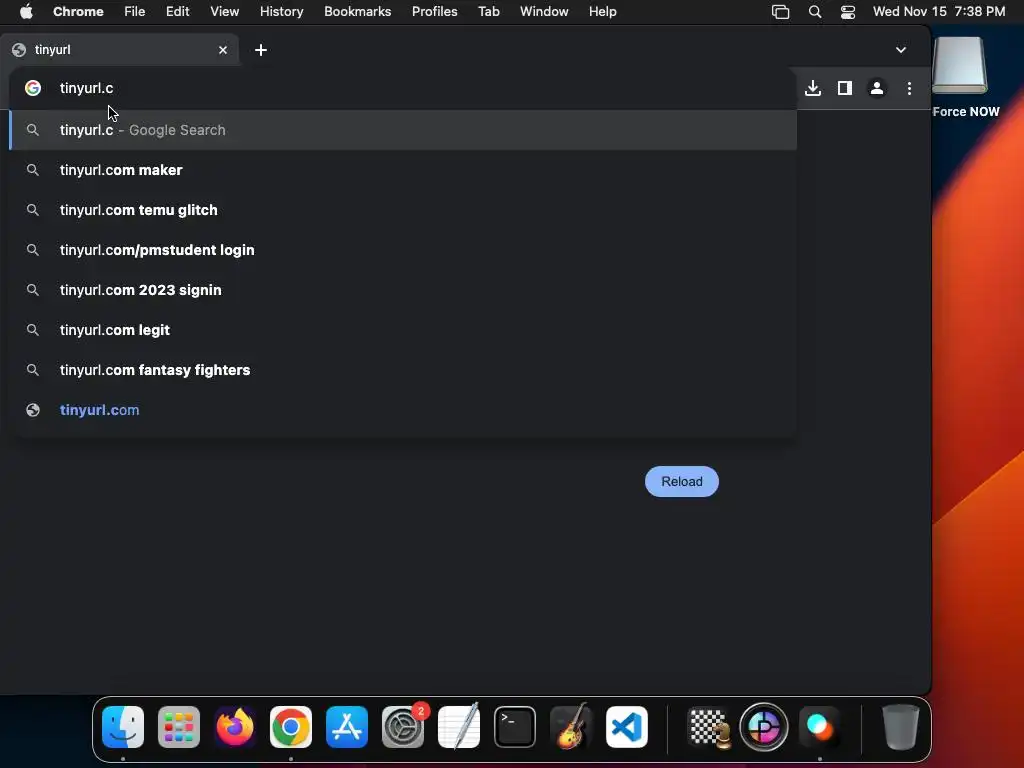Launch Chess from the Dock
Screen dimensions: 1024x768
click(709, 727)
